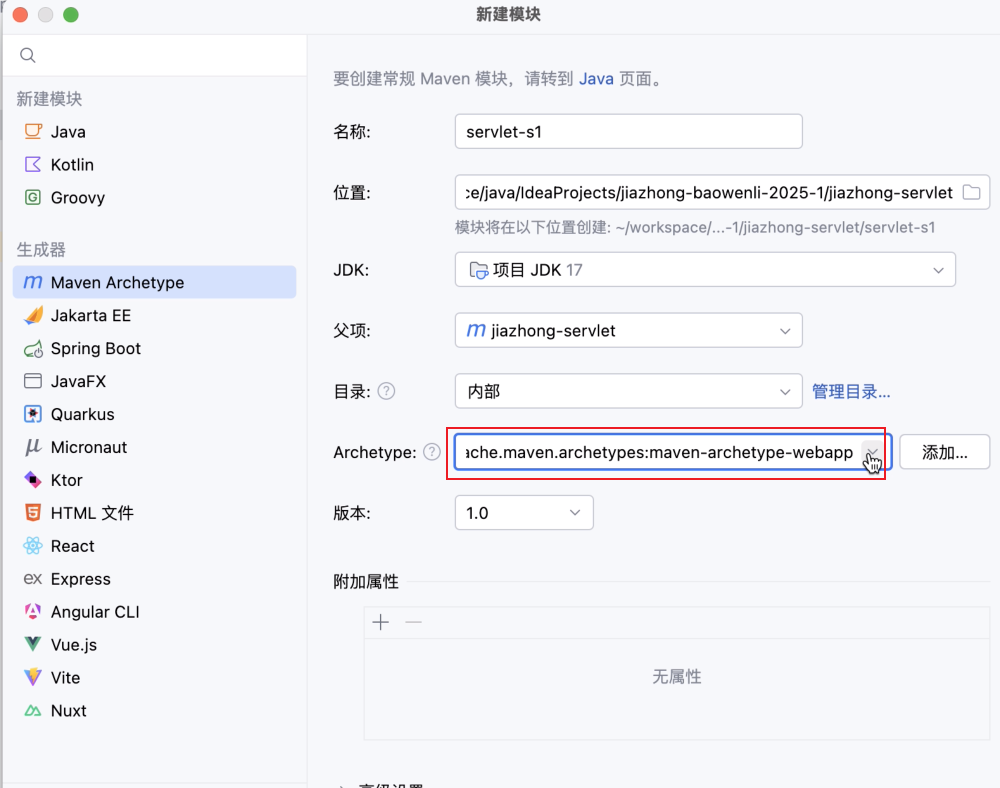The image size is (1000, 788).
Task: Click the Vite lightning icon
Action: pyautogui.click(x=33, y=677)
